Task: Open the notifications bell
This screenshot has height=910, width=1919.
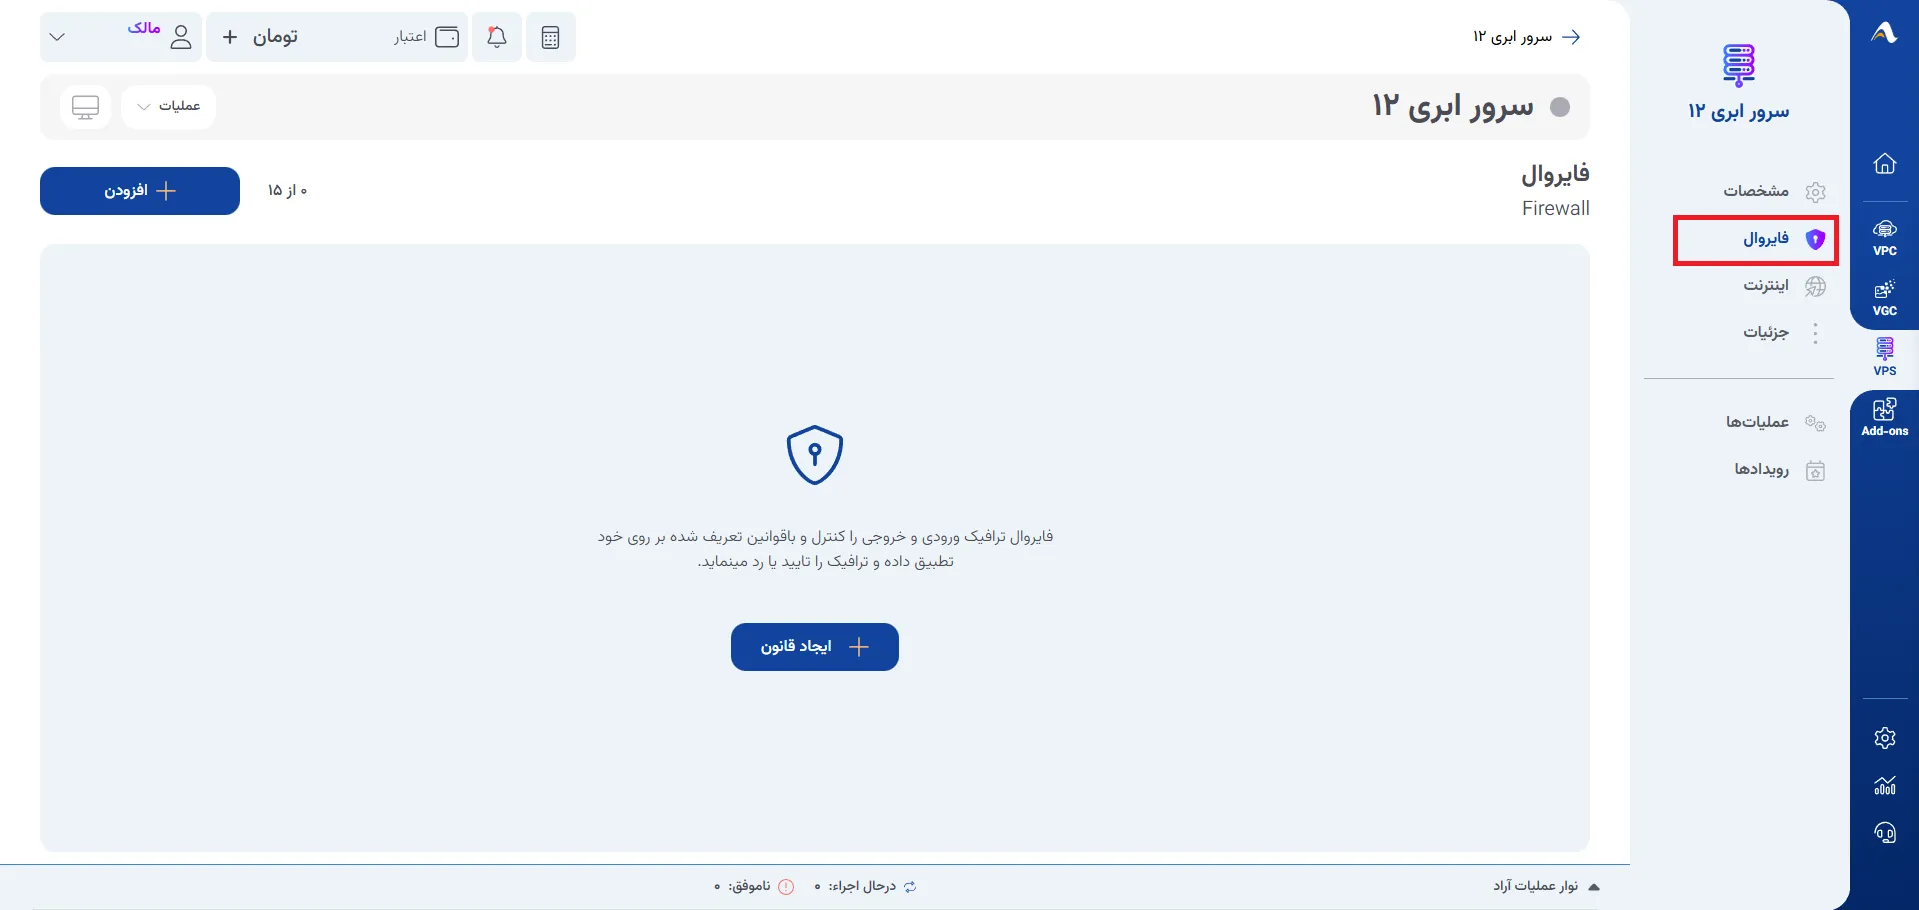Action: tap(497, 37)
